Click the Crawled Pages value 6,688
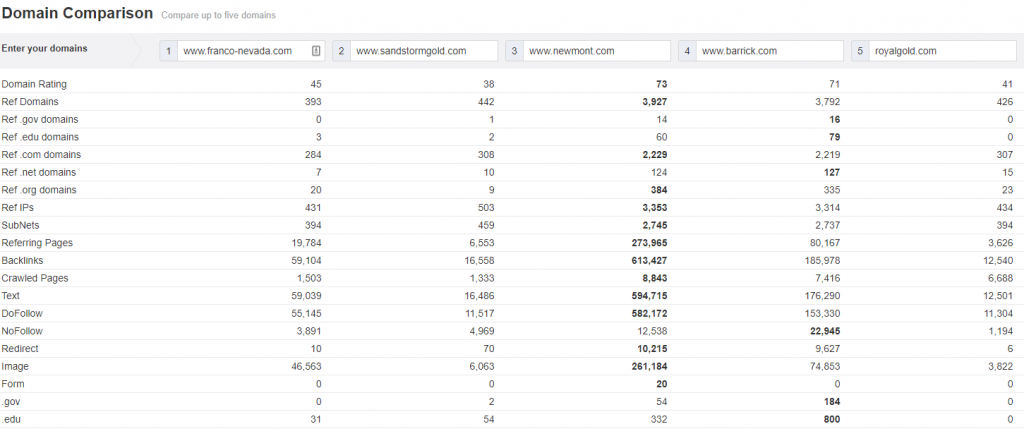Viewport: 1024px width, 436px height. [x=1001, y=278]
